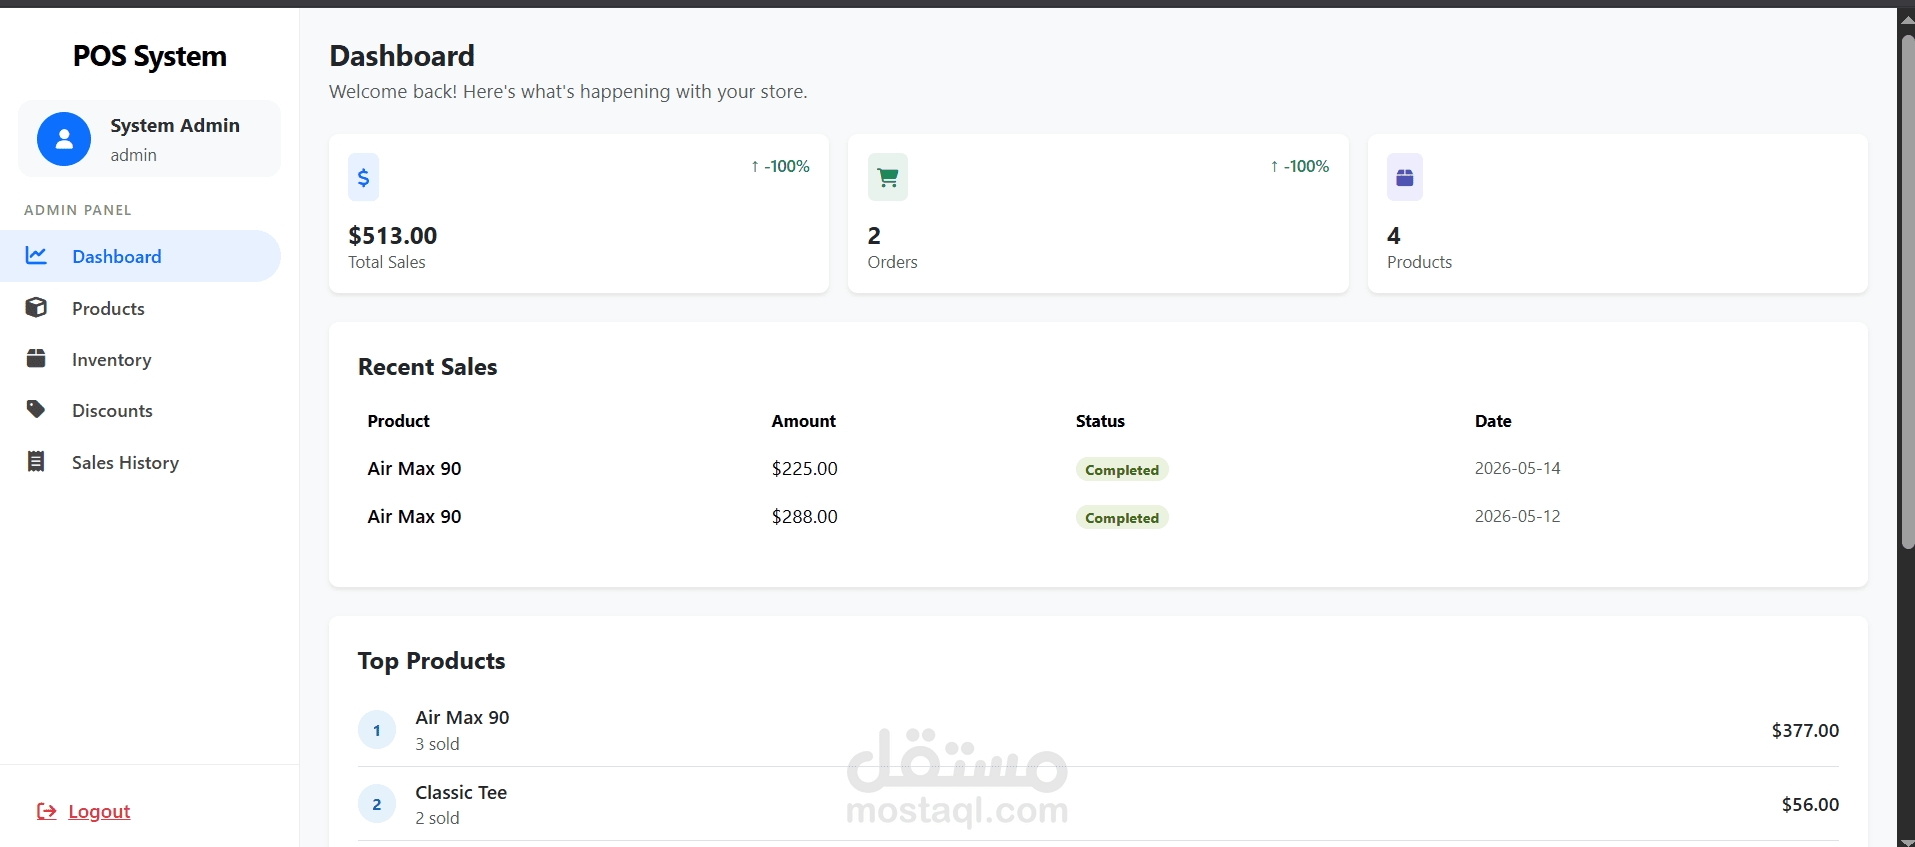This screenshot has height=847, width=1915.
Task: Click the Recent Sales heading
Action: pos(428,367)
